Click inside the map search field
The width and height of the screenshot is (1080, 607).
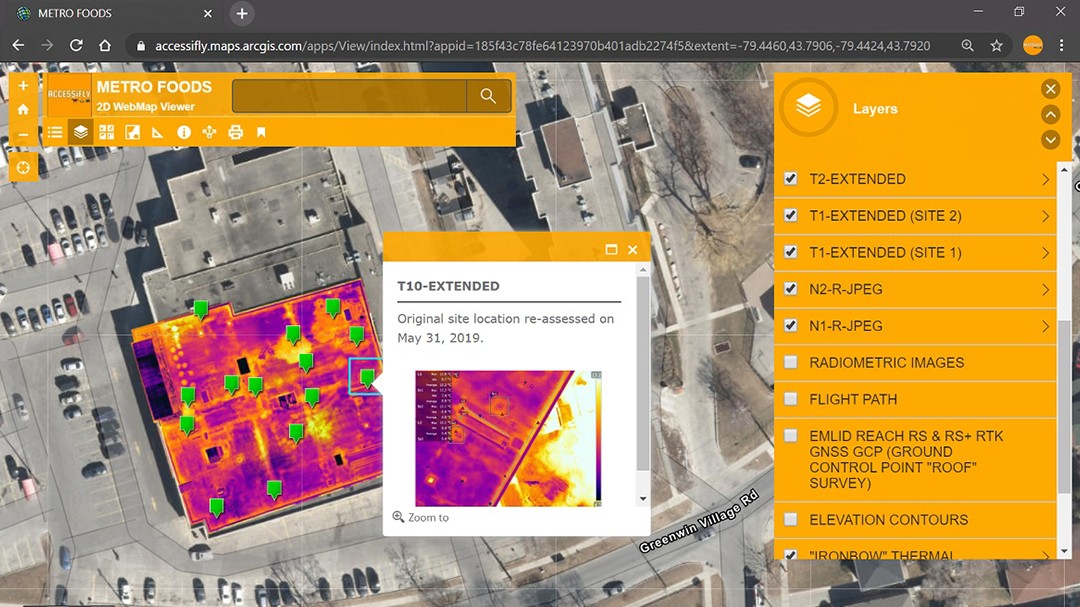pyautogui.click(x=349, y=96)
